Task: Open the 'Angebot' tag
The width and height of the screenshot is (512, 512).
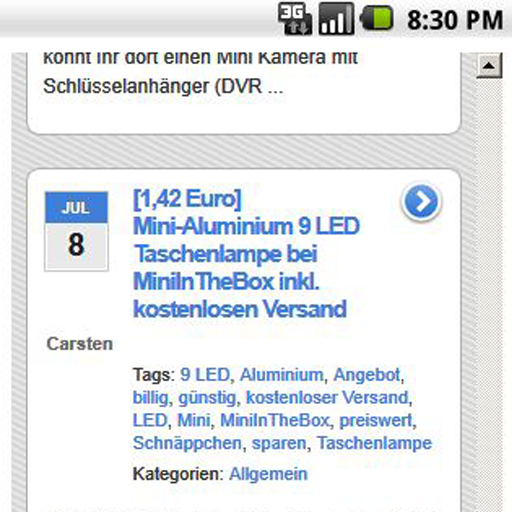Action: [367, 375]
